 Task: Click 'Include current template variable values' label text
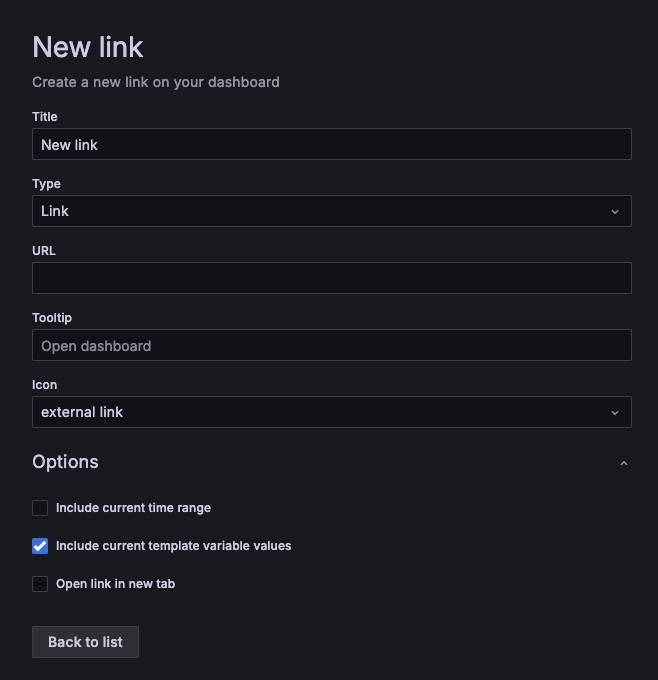pyautogui.click(x=173, y=546)
